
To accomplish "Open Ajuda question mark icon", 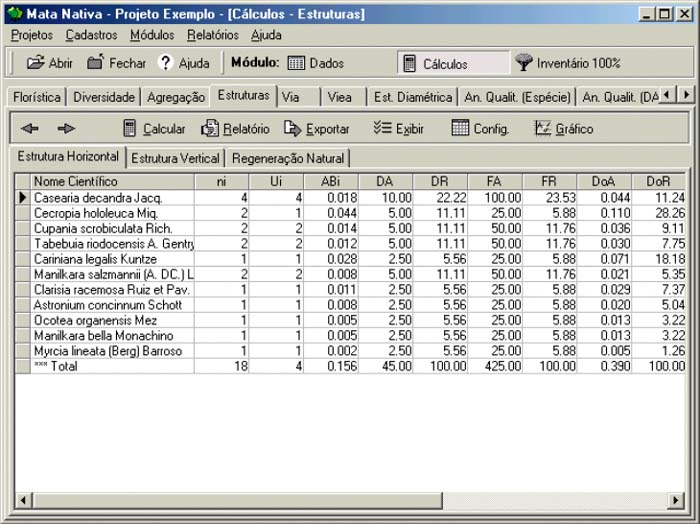I will tap(166, 63).
